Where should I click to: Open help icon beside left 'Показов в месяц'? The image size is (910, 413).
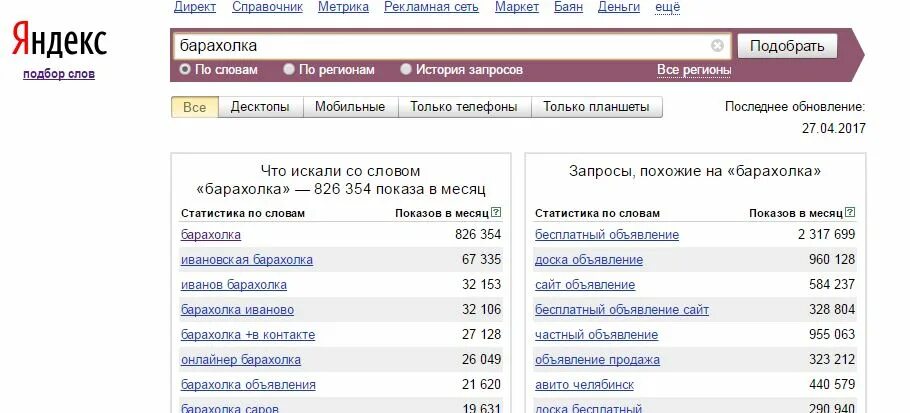point(496,213)
